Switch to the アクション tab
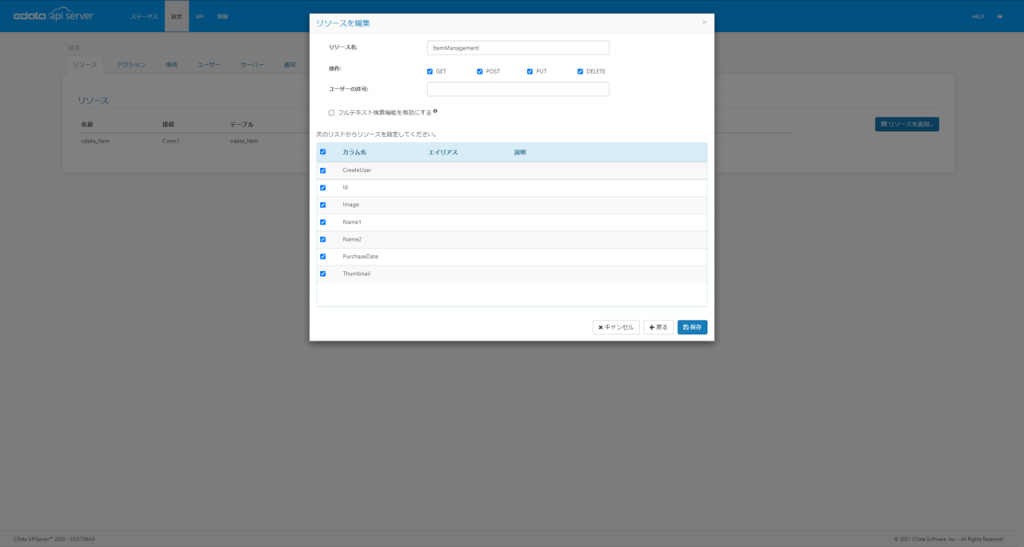The width and height of the screenshot is (1024, 547). click(131, 64)
